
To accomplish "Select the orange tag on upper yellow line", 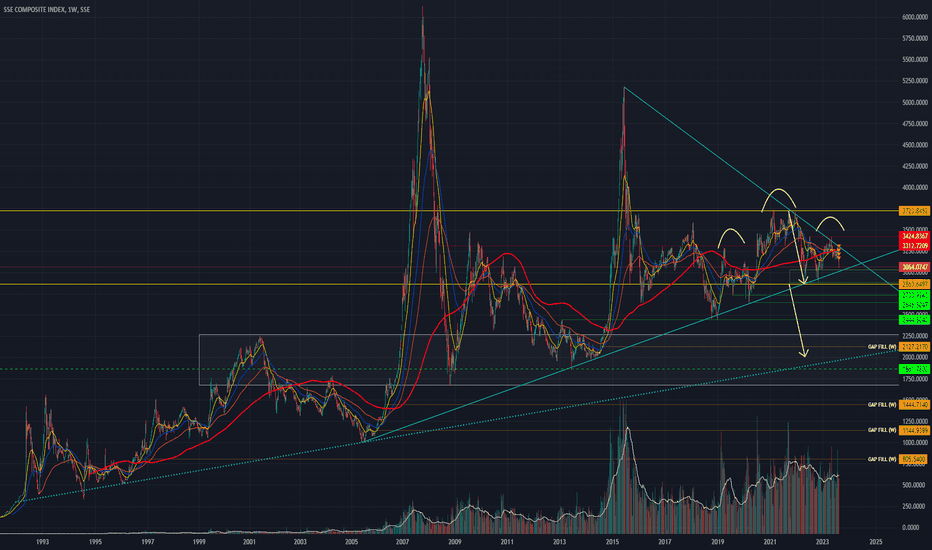I will coord(915,211).
